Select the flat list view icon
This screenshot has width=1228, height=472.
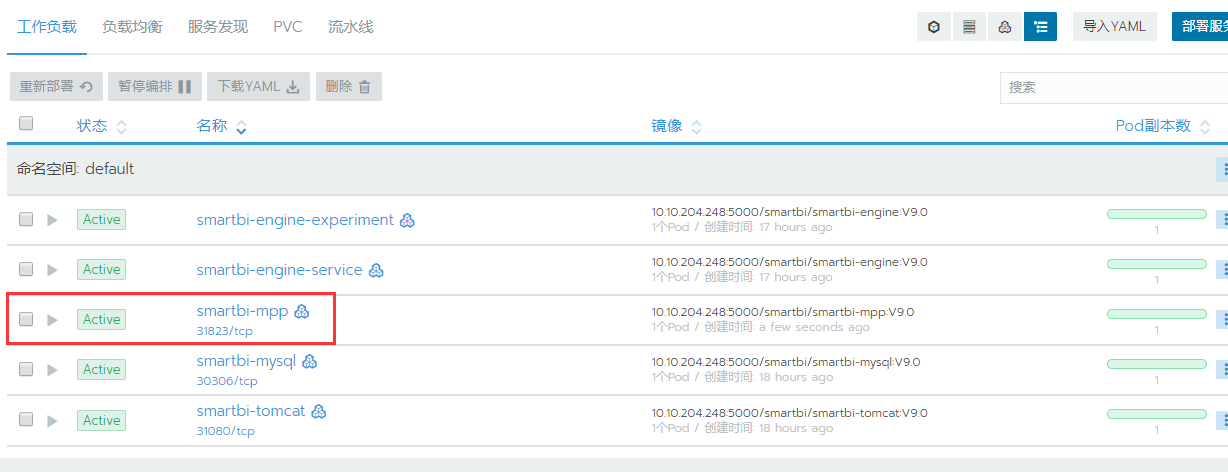(x=969, y=27)
